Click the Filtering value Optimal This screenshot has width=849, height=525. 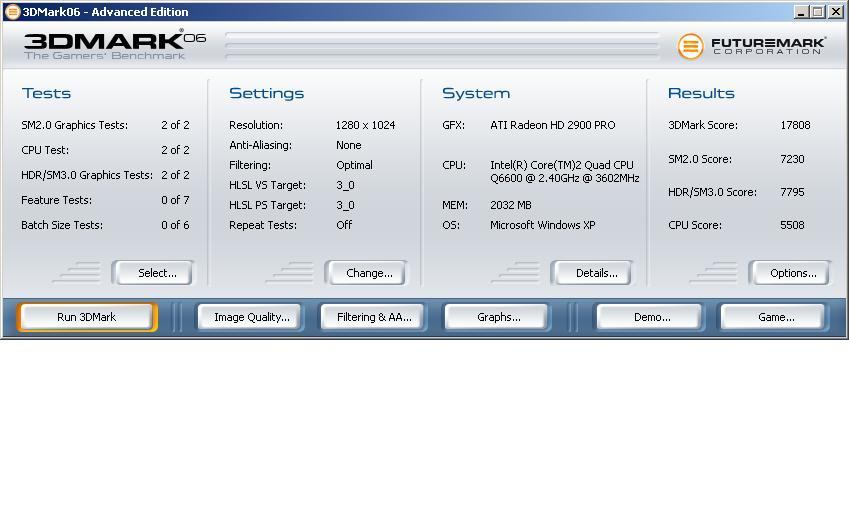tap(354, 165)
